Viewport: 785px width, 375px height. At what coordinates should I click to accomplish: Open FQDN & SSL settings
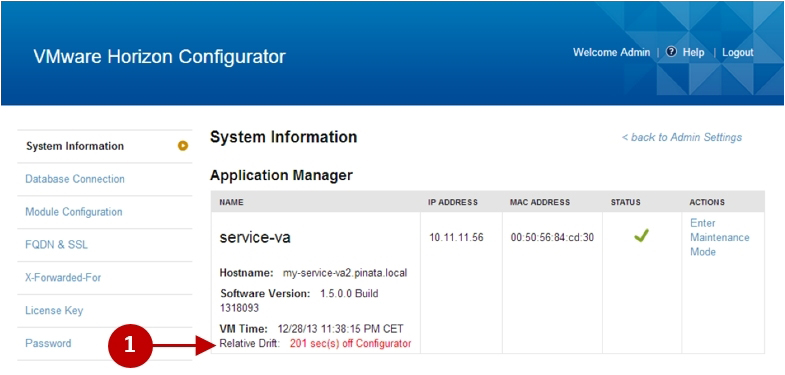tap(56, 245)
